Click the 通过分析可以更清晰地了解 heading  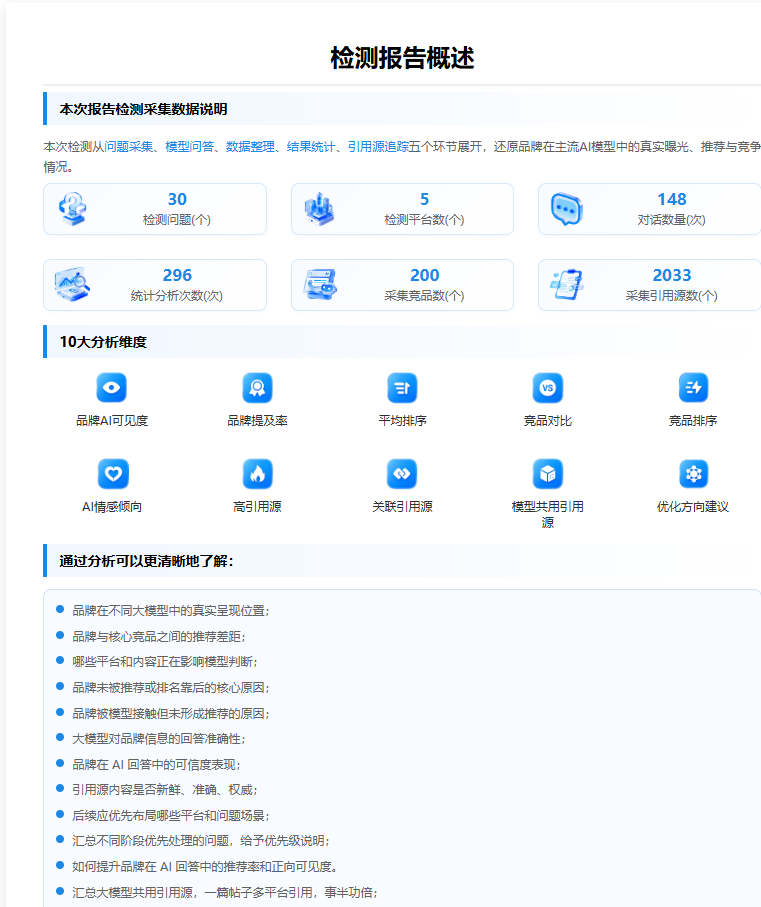pyautogui.click(x=146, y=561)
